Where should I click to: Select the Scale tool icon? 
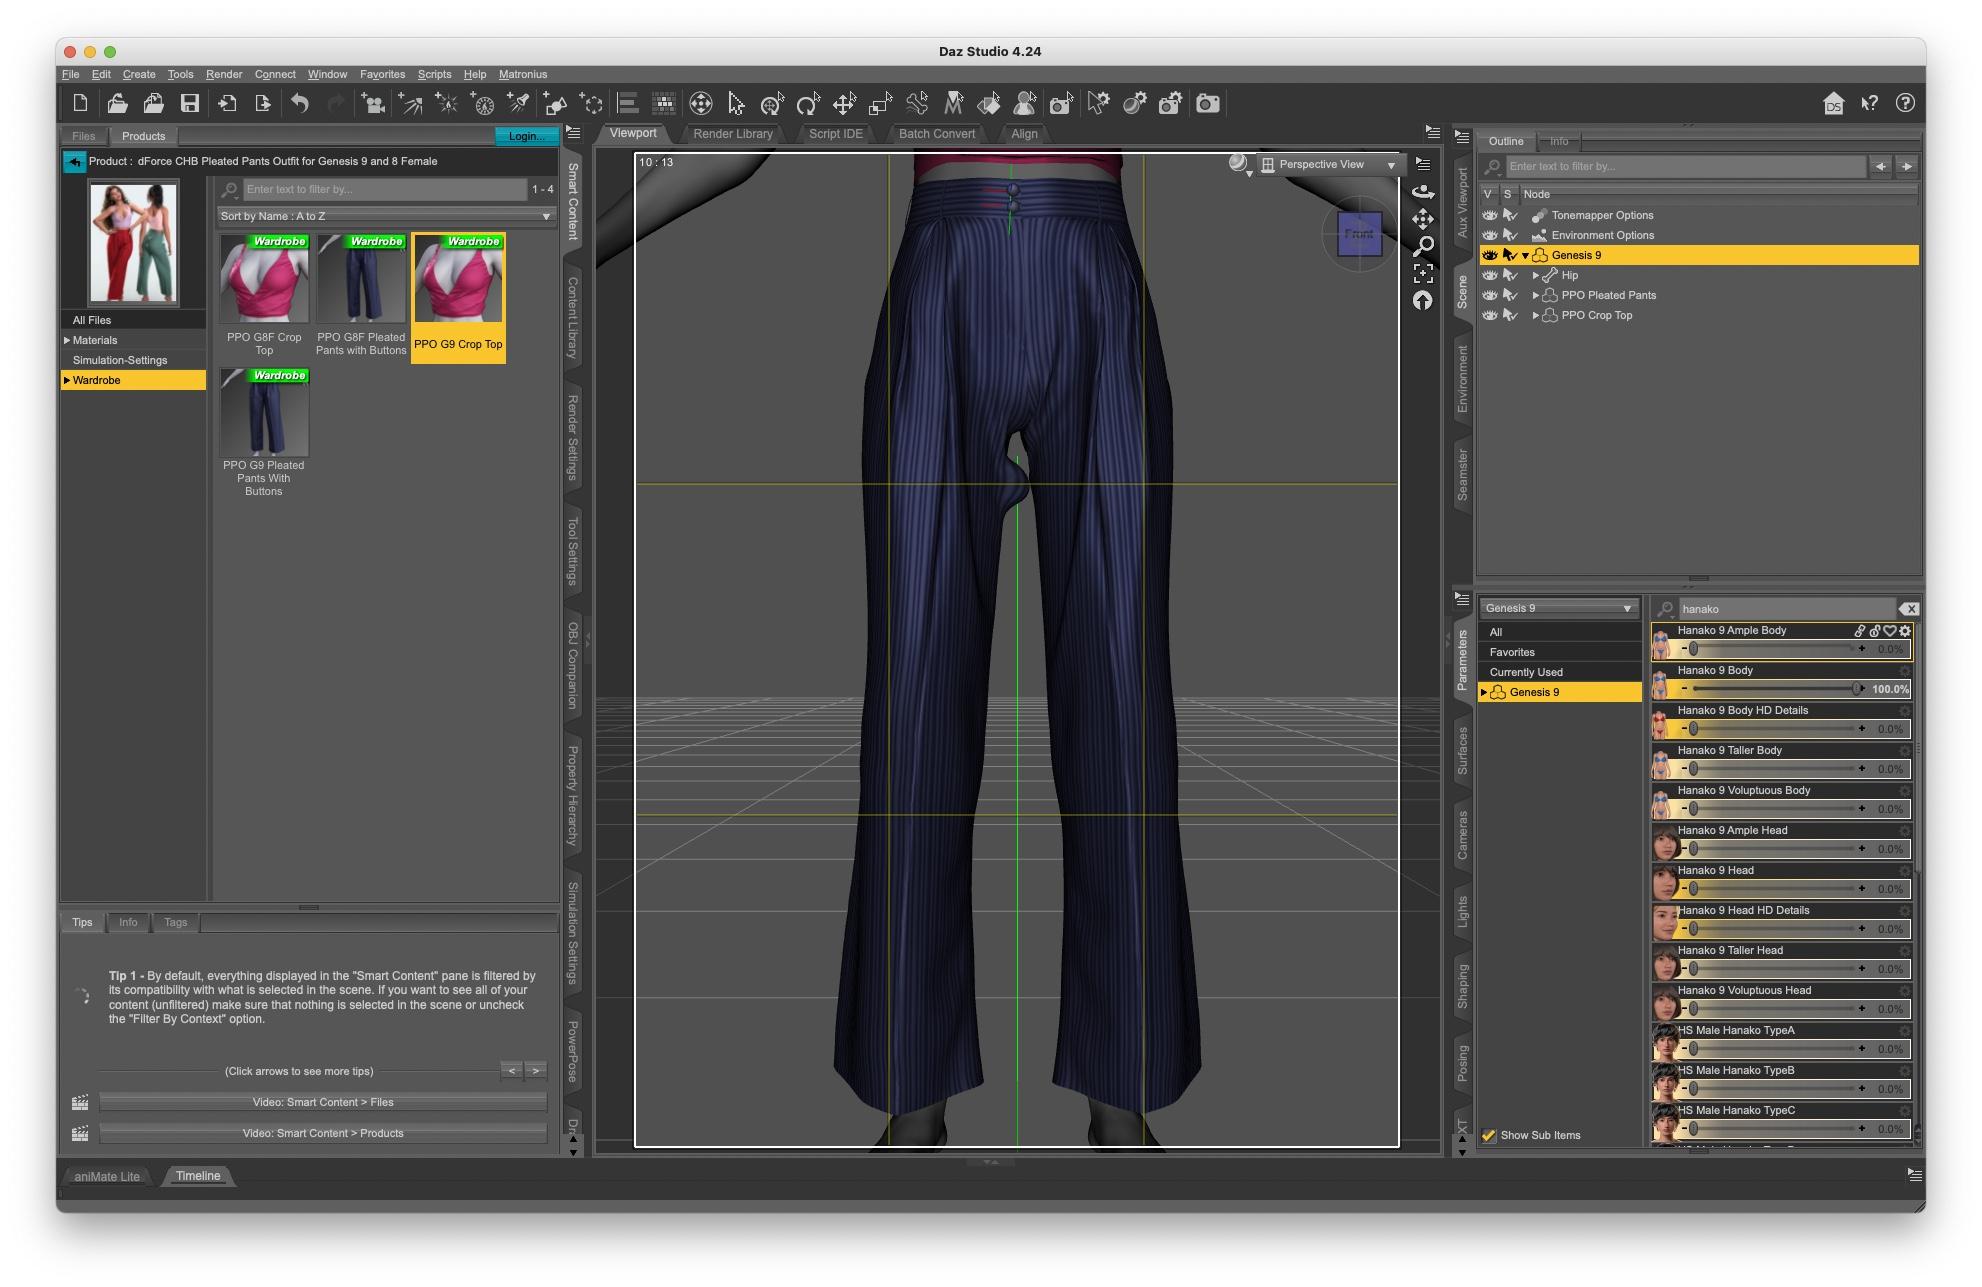coord(880,103)
